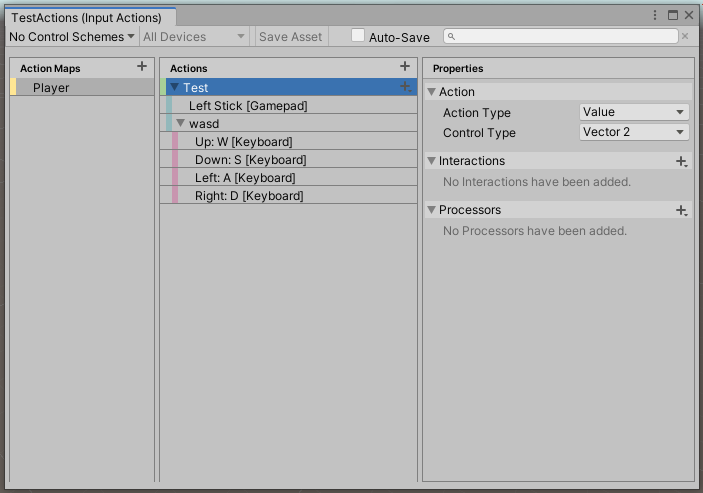Add an interaction using the plus icon
Image resolution: width=703 pixels, height=493 pixels.
pos(681,161)
